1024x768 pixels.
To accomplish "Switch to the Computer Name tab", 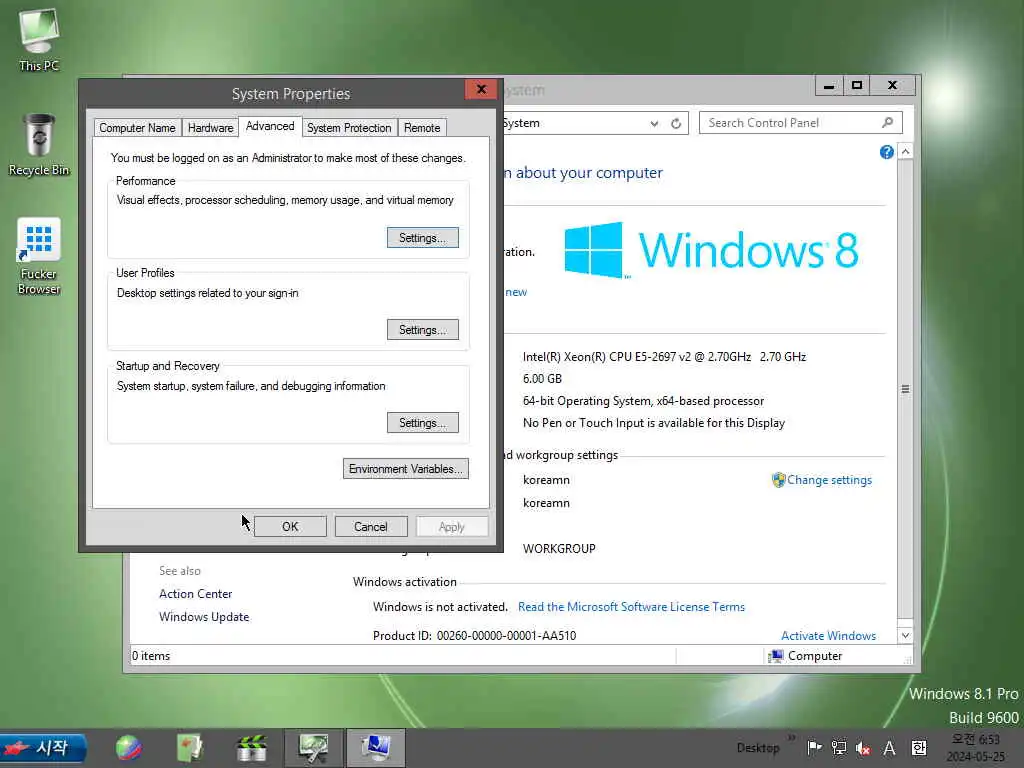I will point(137,128).
